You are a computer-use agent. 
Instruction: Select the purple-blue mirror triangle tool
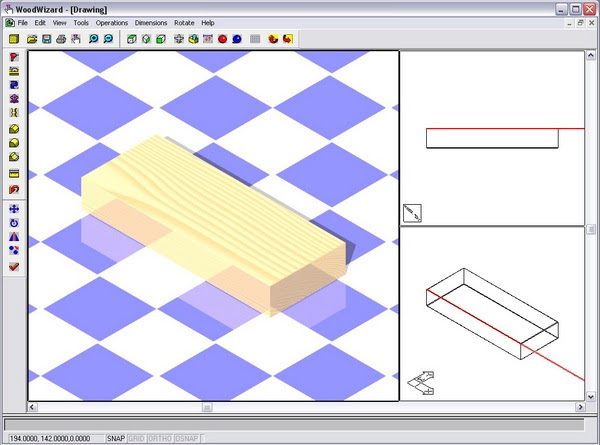tap(14, 236)
